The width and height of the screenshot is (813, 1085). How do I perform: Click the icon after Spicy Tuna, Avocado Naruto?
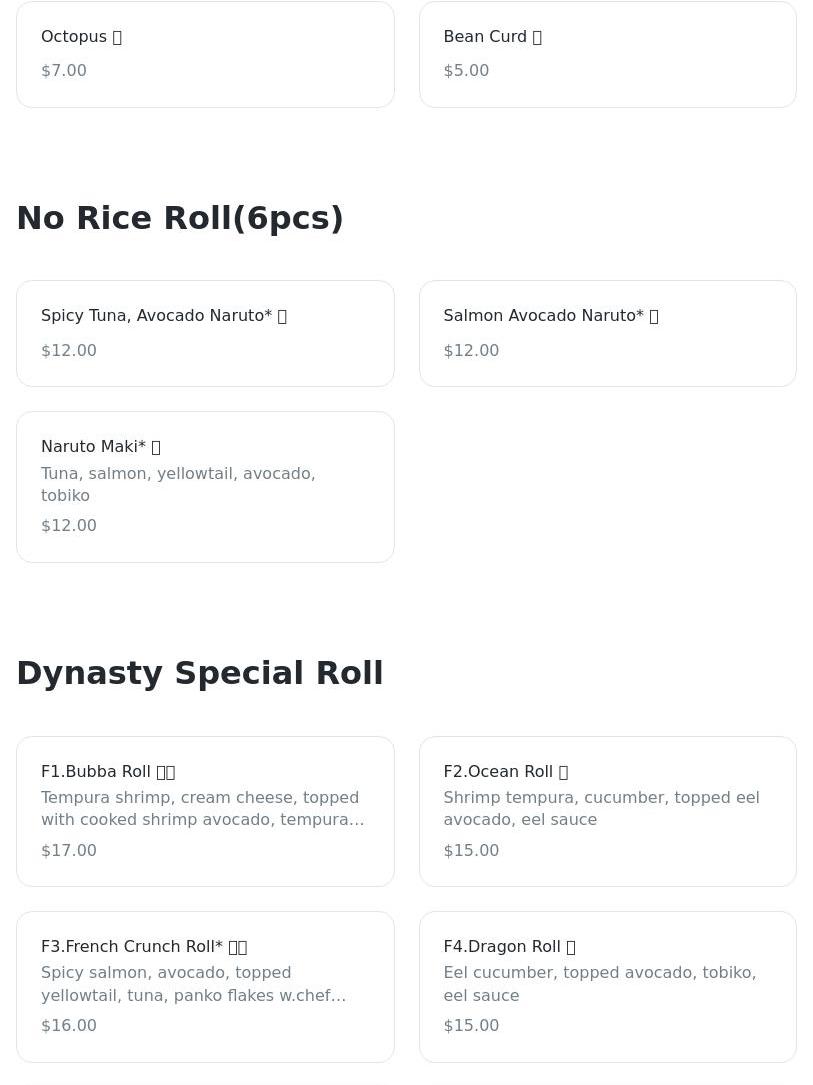(x=282, y=316)
